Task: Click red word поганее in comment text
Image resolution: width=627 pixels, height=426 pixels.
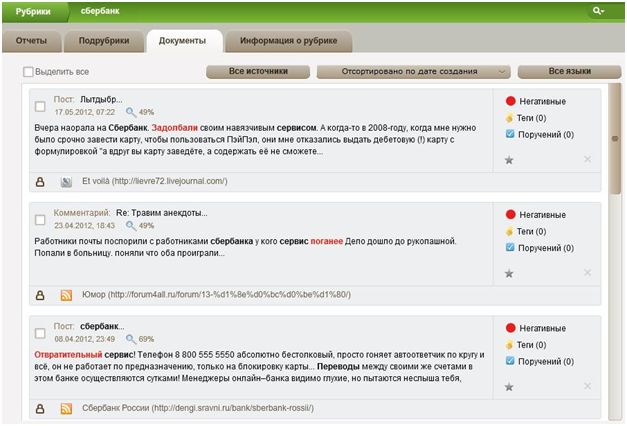Action: point(327,241)
